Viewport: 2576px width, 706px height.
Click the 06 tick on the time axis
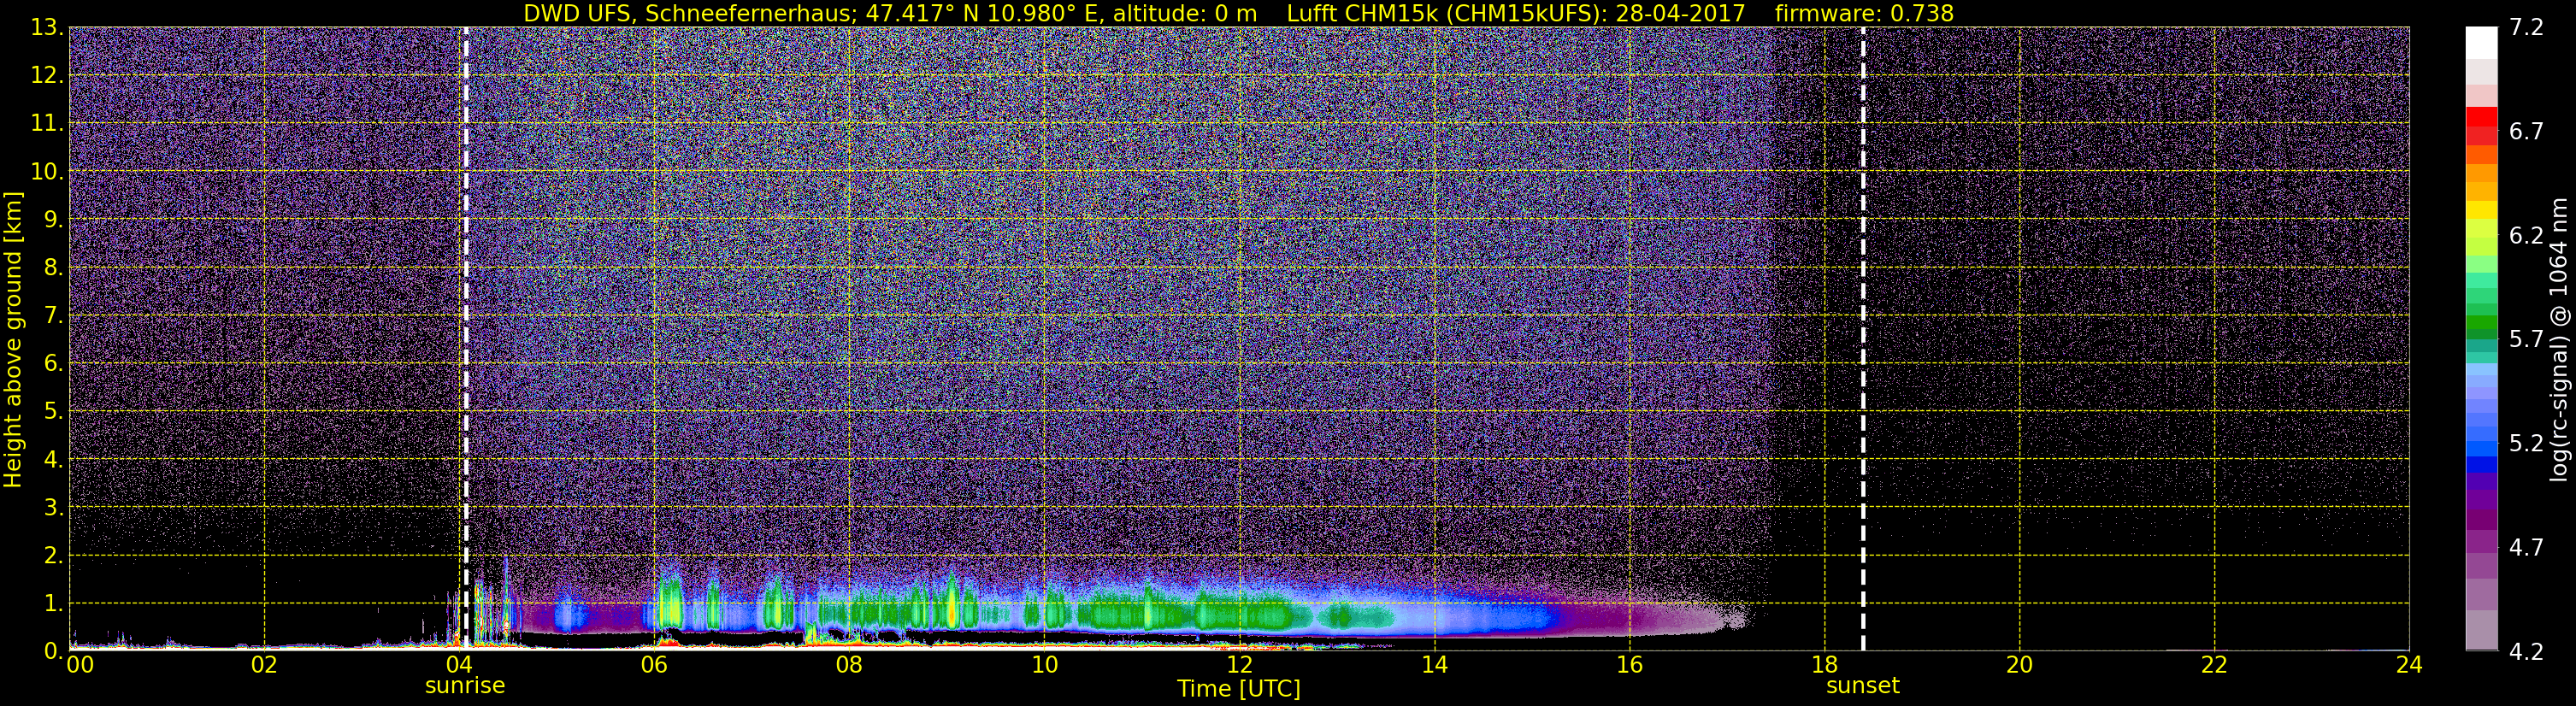pyautogui.click(x=654, y=665)
